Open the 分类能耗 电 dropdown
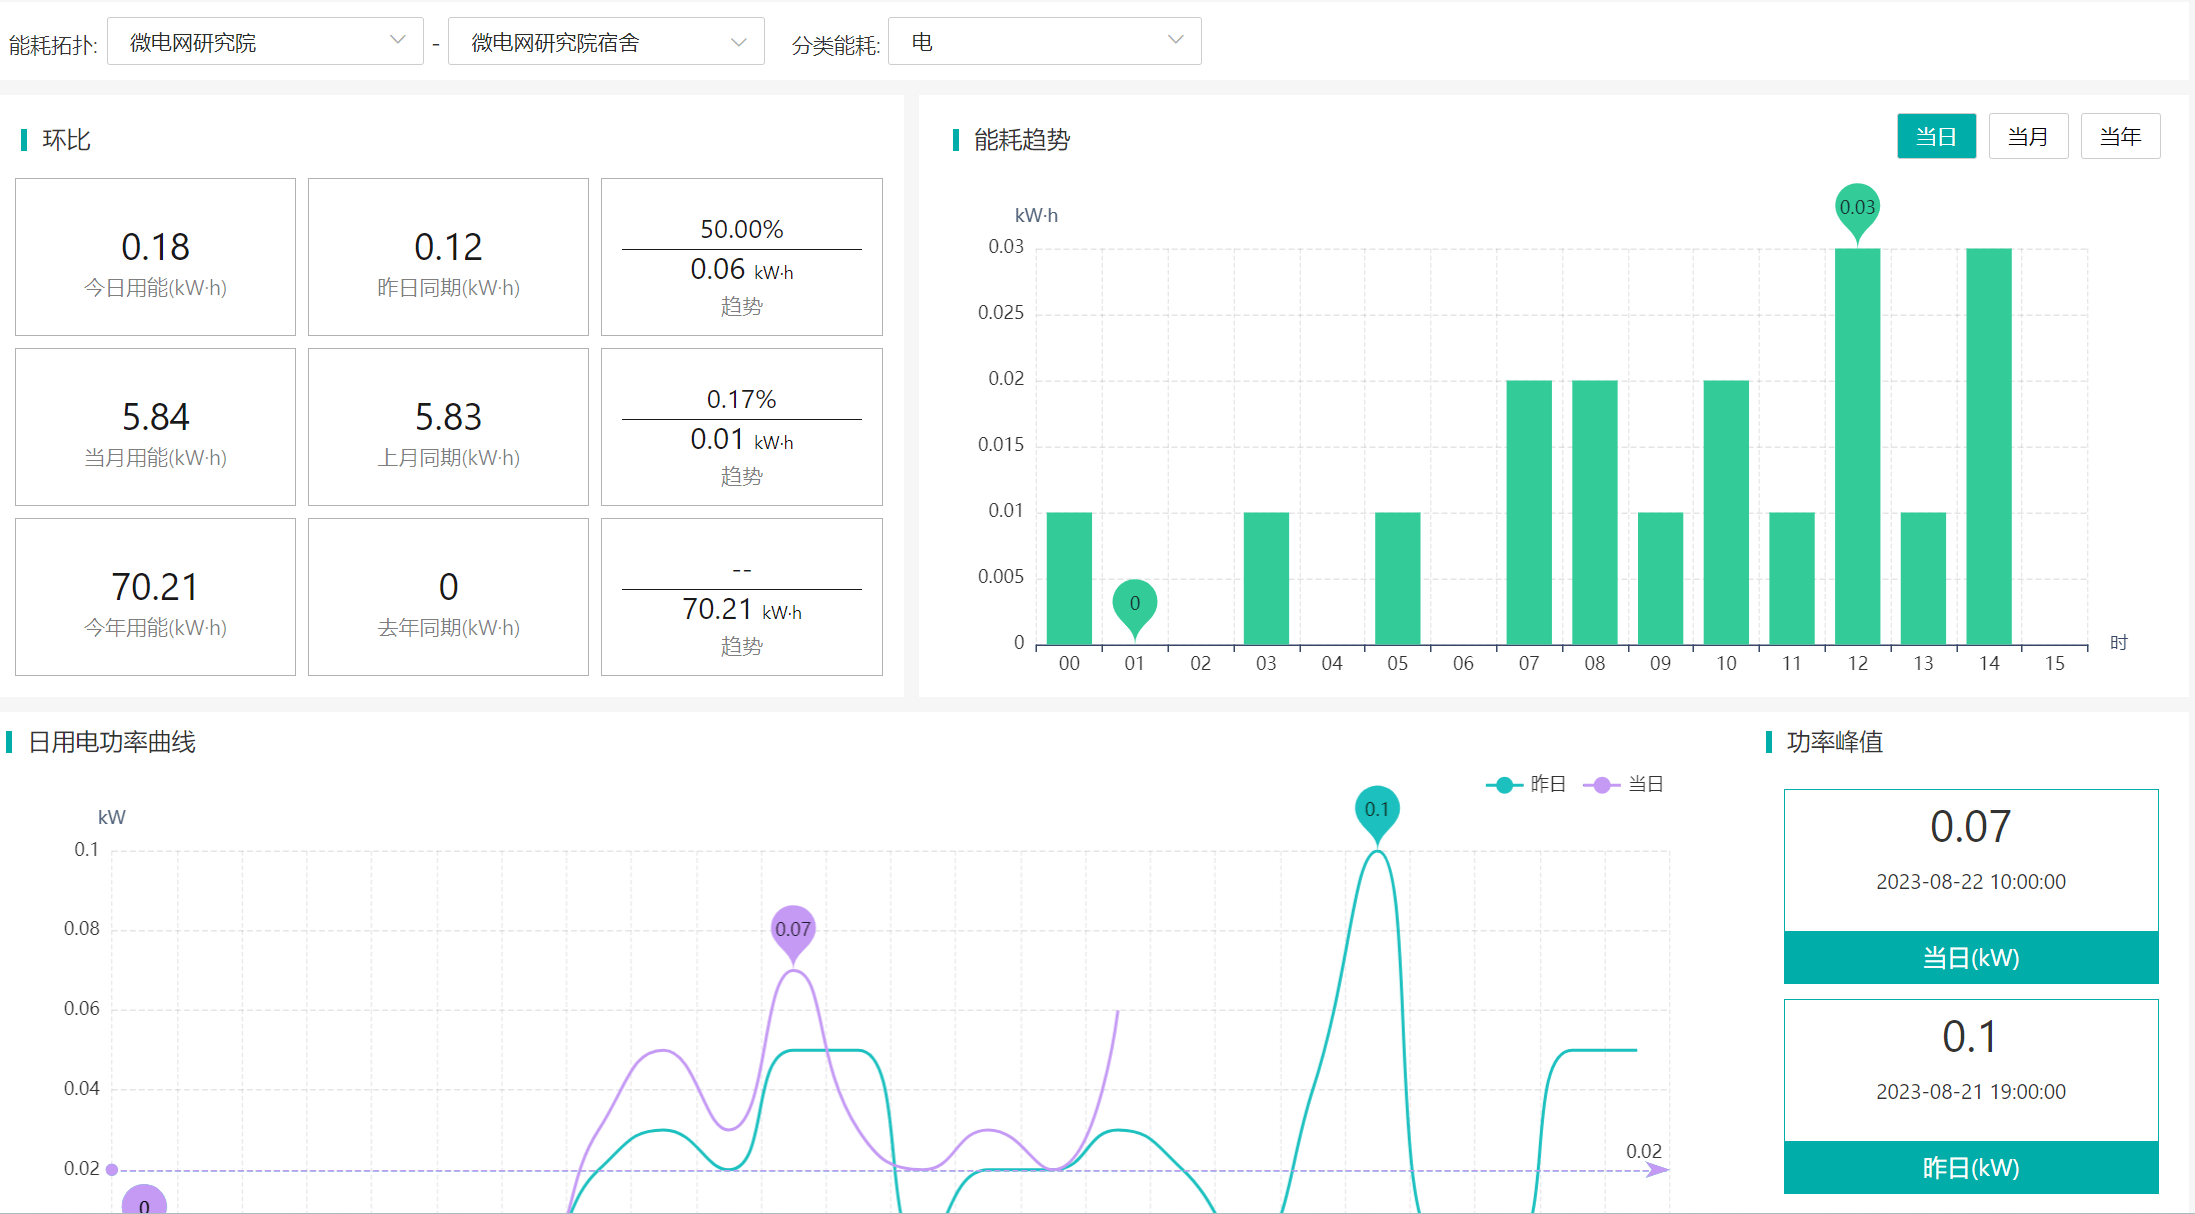The height and width of the screenshot is (1214, 2195). point(1044,42)
